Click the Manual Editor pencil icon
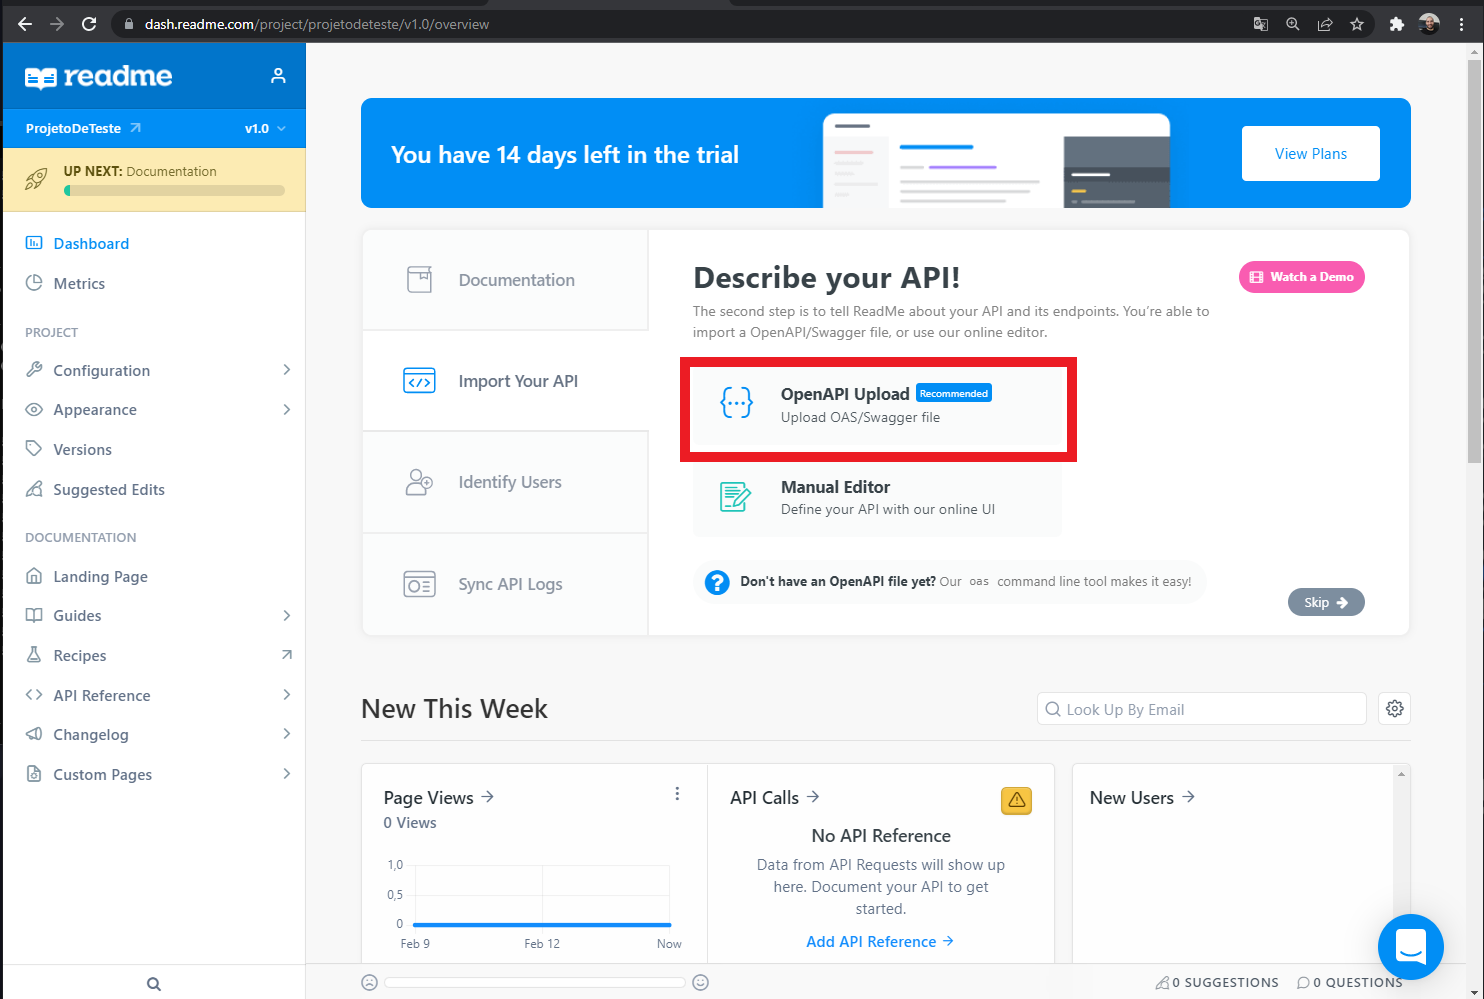 (735, 496)
